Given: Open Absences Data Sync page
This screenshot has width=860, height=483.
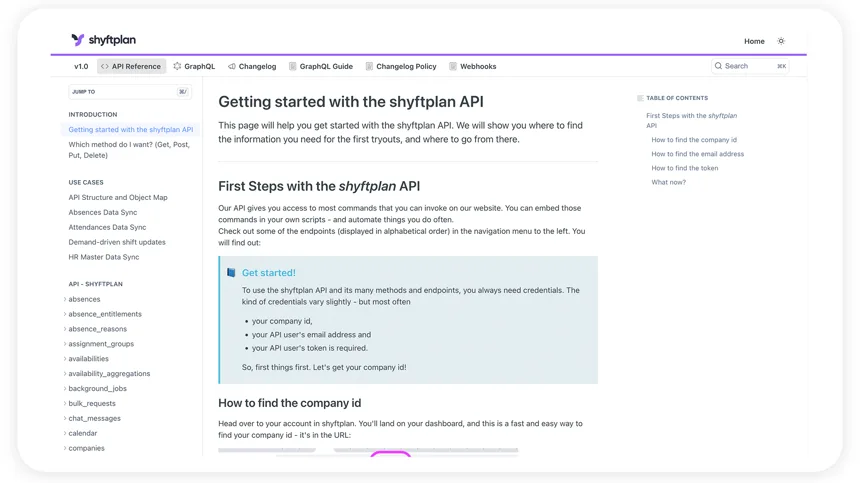Looking at the screenshot, I should tap(103, 212).
